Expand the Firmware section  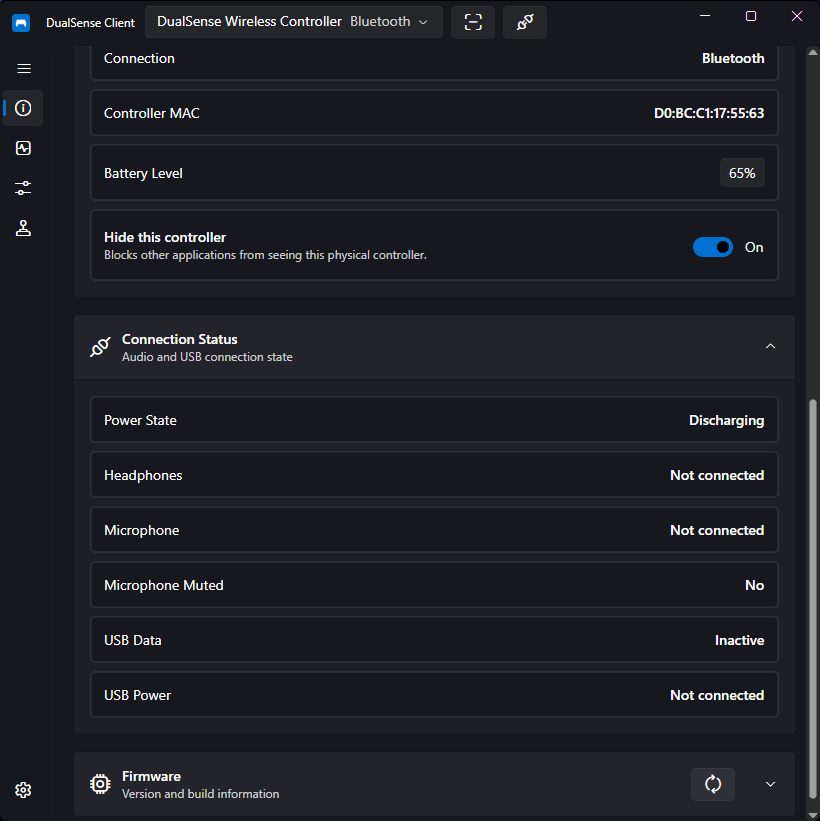coord(770,784)
